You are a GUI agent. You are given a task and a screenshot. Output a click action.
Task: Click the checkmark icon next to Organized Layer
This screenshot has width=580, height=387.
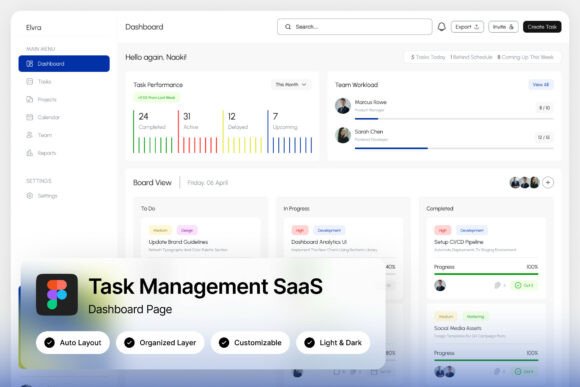point(129,343)
